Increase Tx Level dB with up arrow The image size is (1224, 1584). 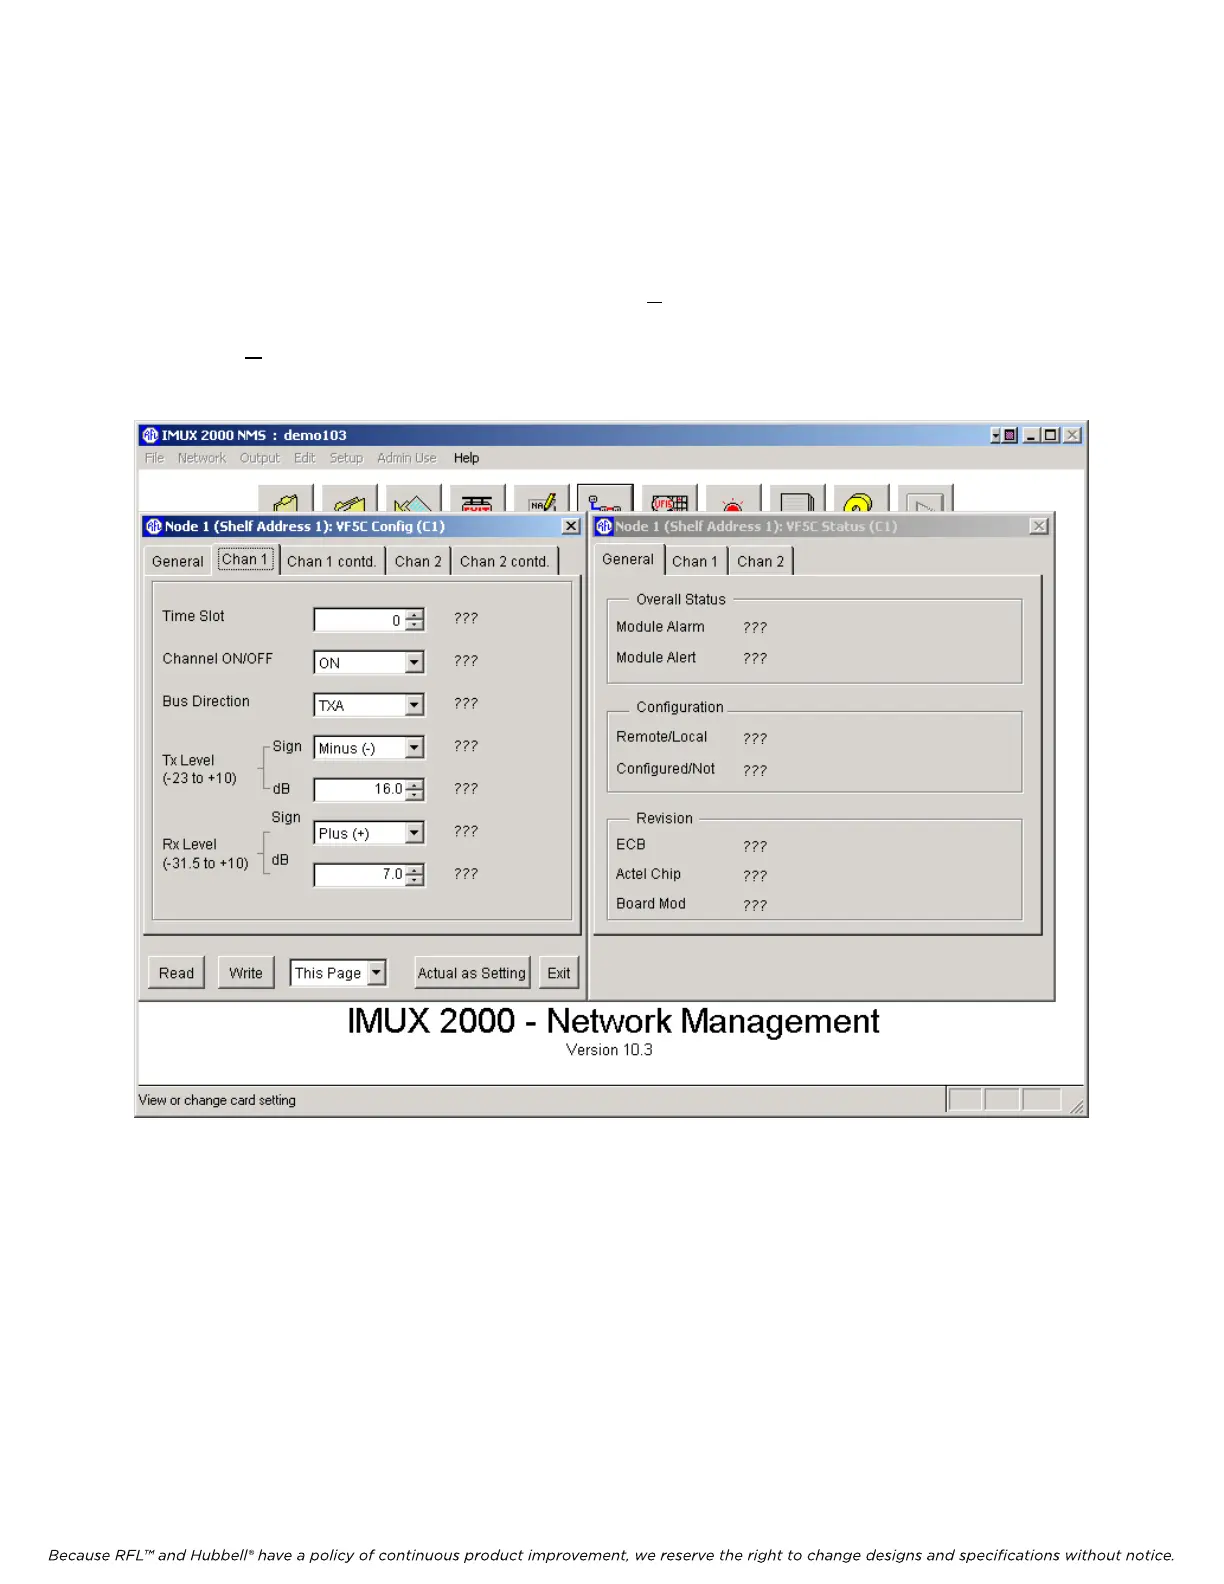click(x=414, y=785)
